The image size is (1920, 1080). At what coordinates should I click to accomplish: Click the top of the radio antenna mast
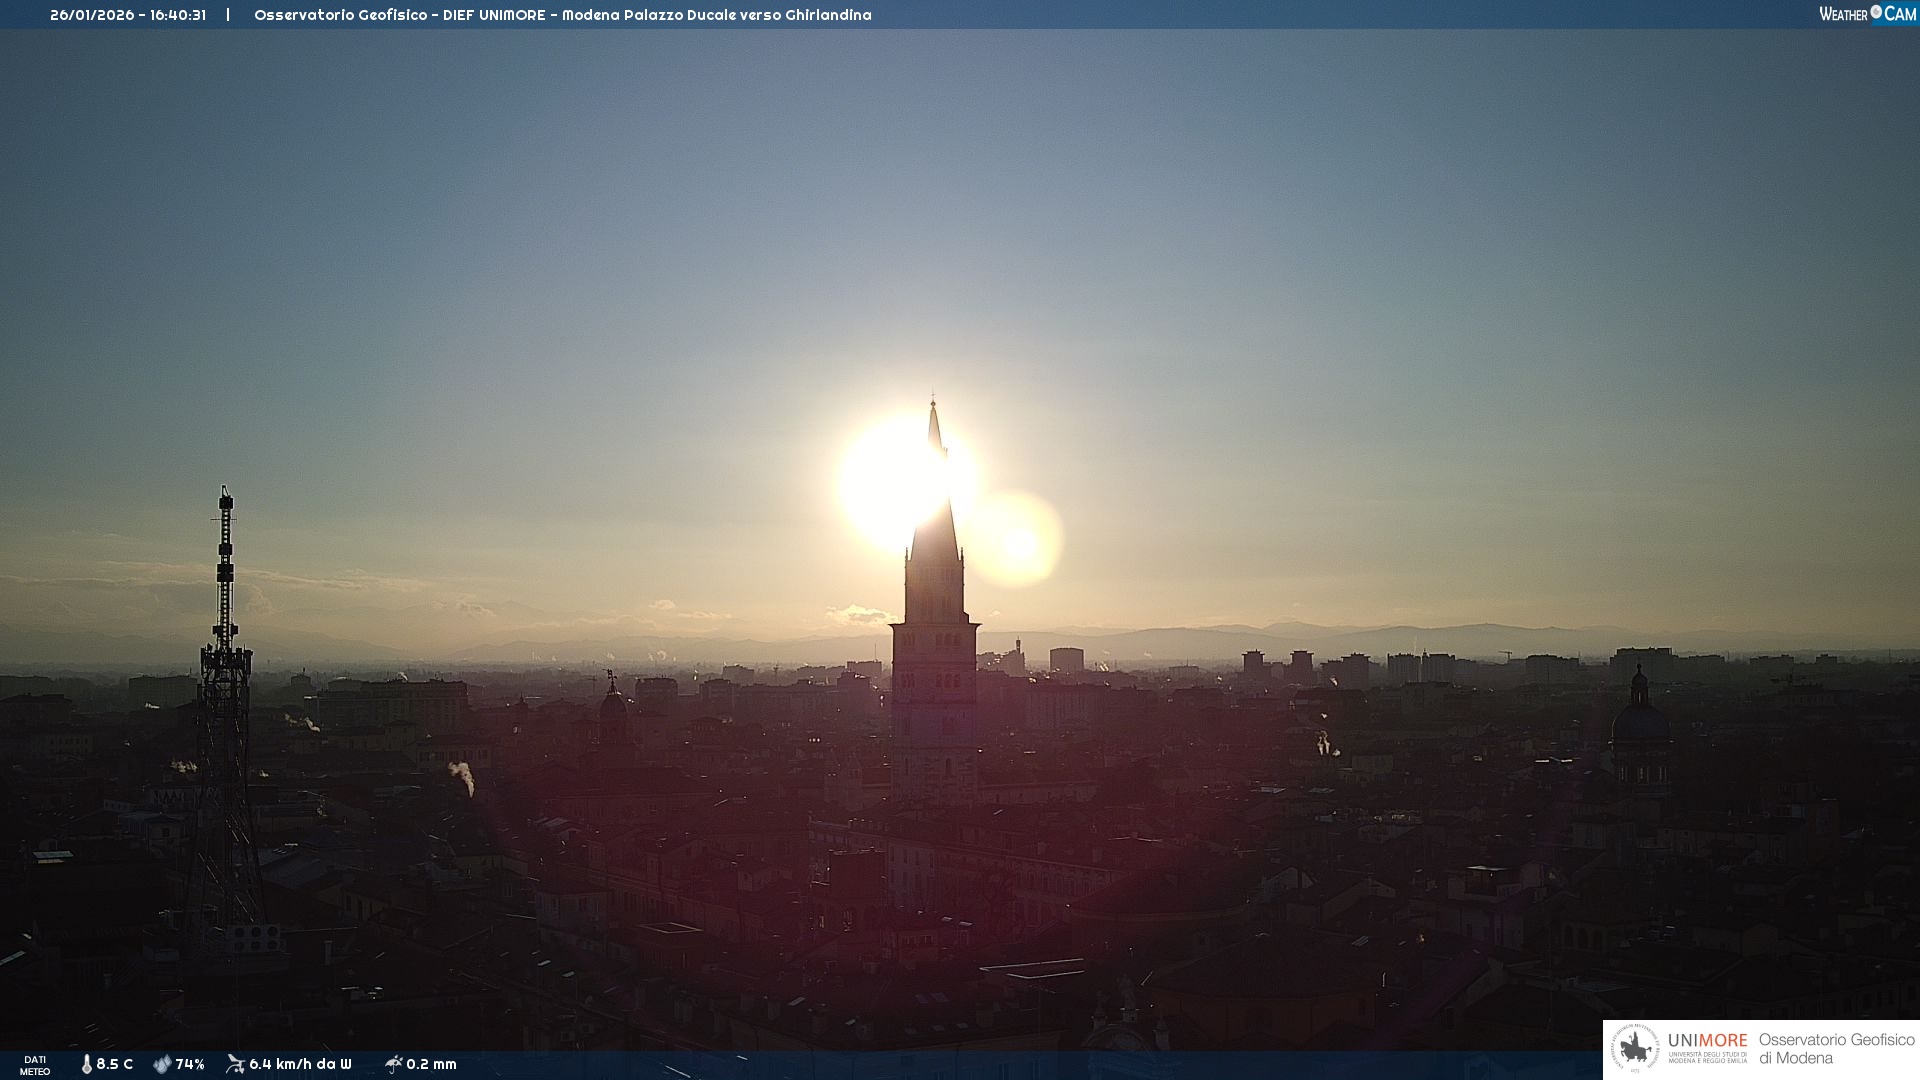[x=226, y=498]
